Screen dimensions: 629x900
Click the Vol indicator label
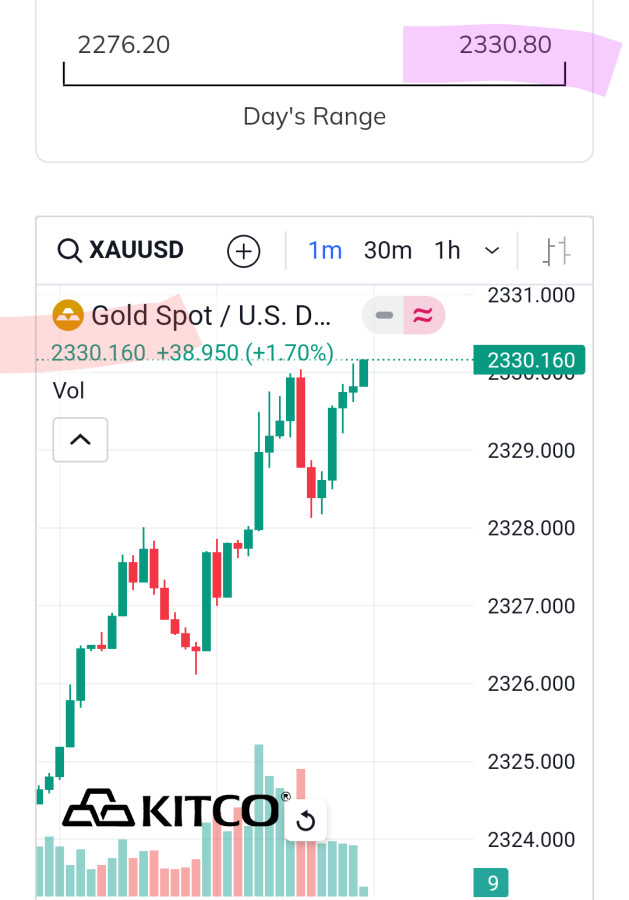pyautogui.click(x=69, y=390)
